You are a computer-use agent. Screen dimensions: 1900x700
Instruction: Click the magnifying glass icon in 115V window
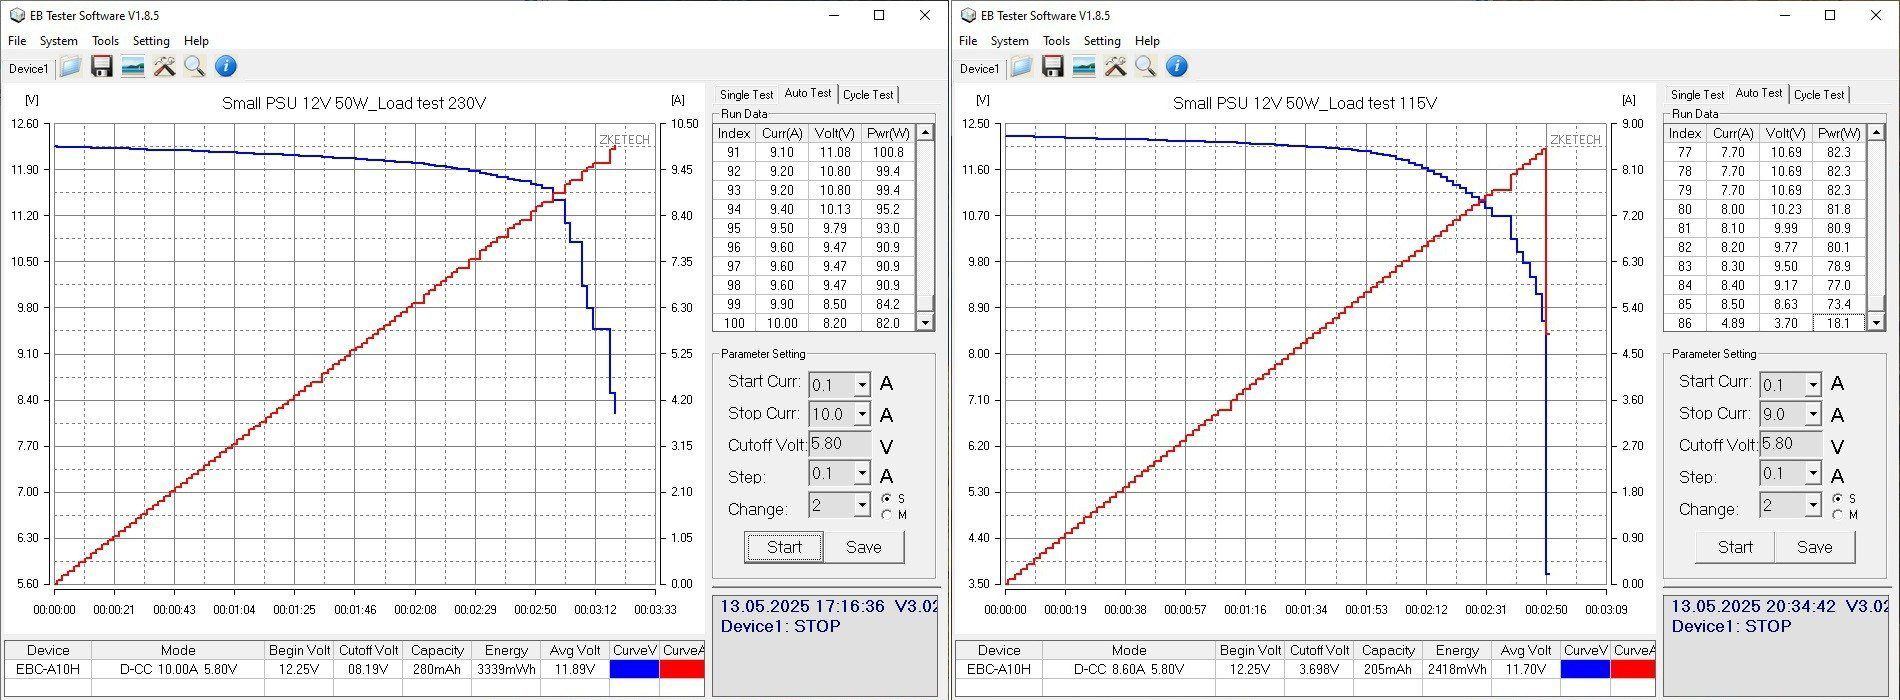coord(1146,67)
